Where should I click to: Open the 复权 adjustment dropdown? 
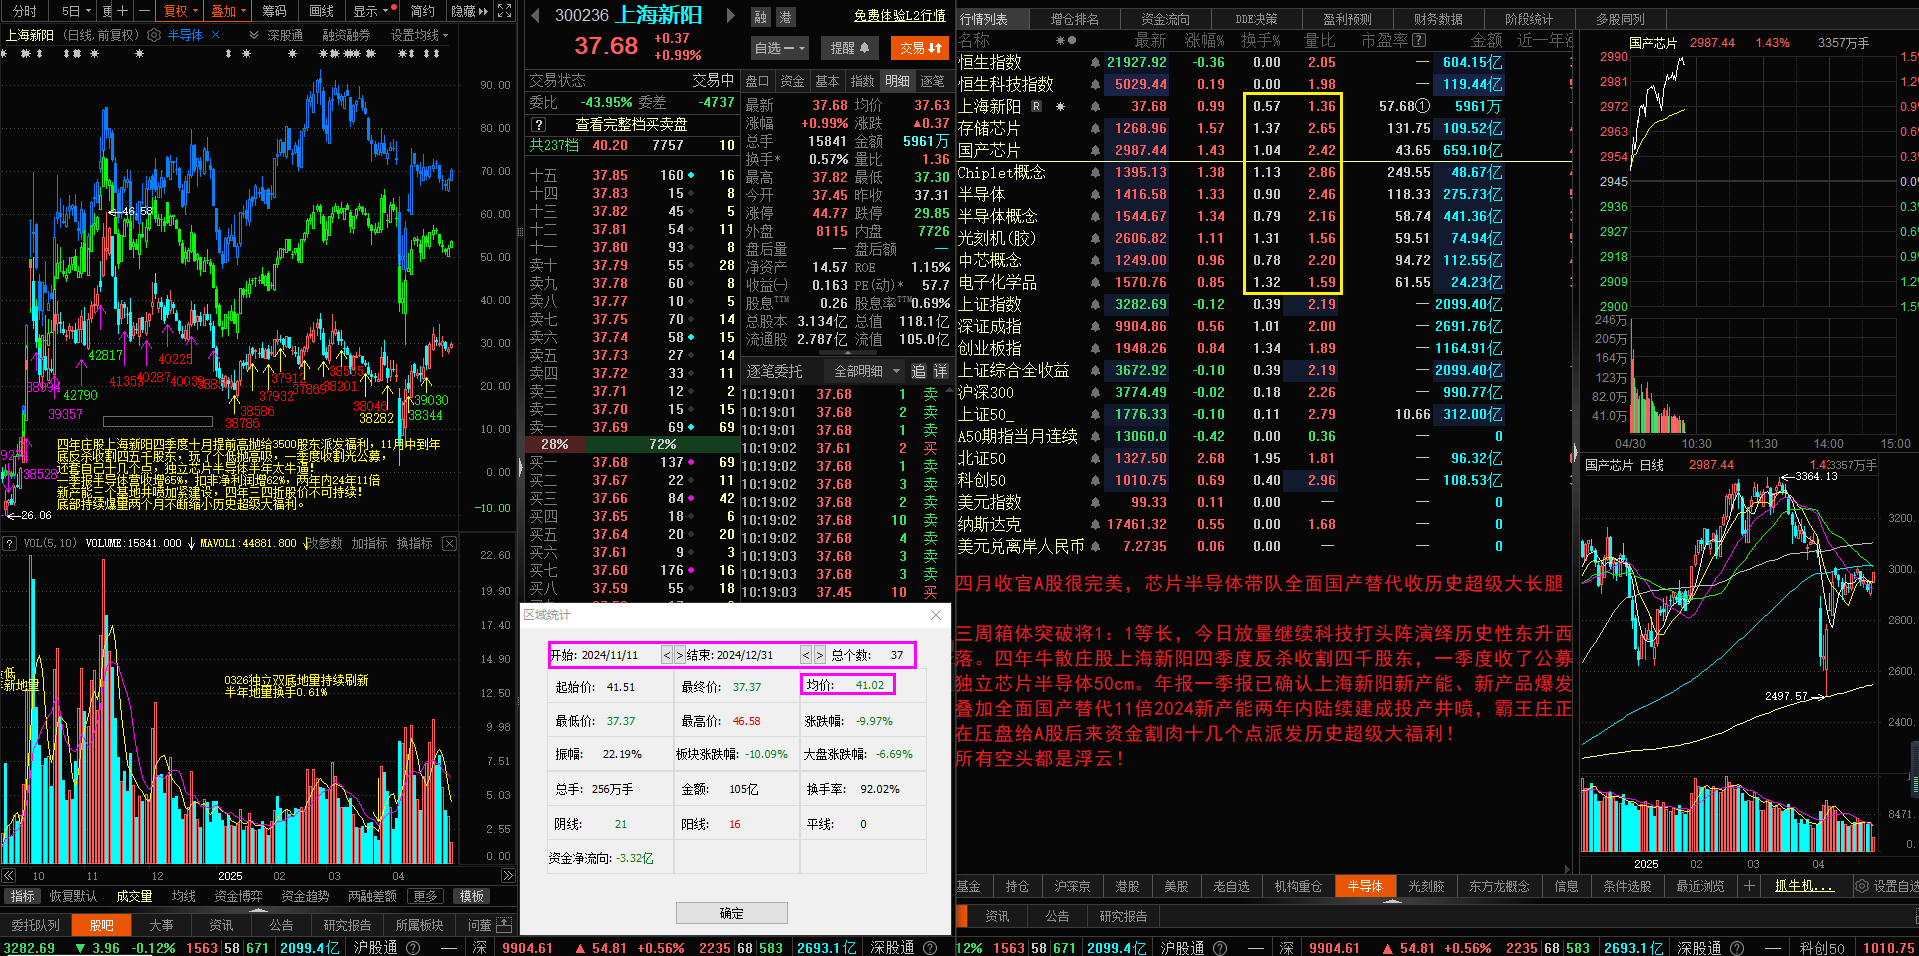click(x=181, y=11)
